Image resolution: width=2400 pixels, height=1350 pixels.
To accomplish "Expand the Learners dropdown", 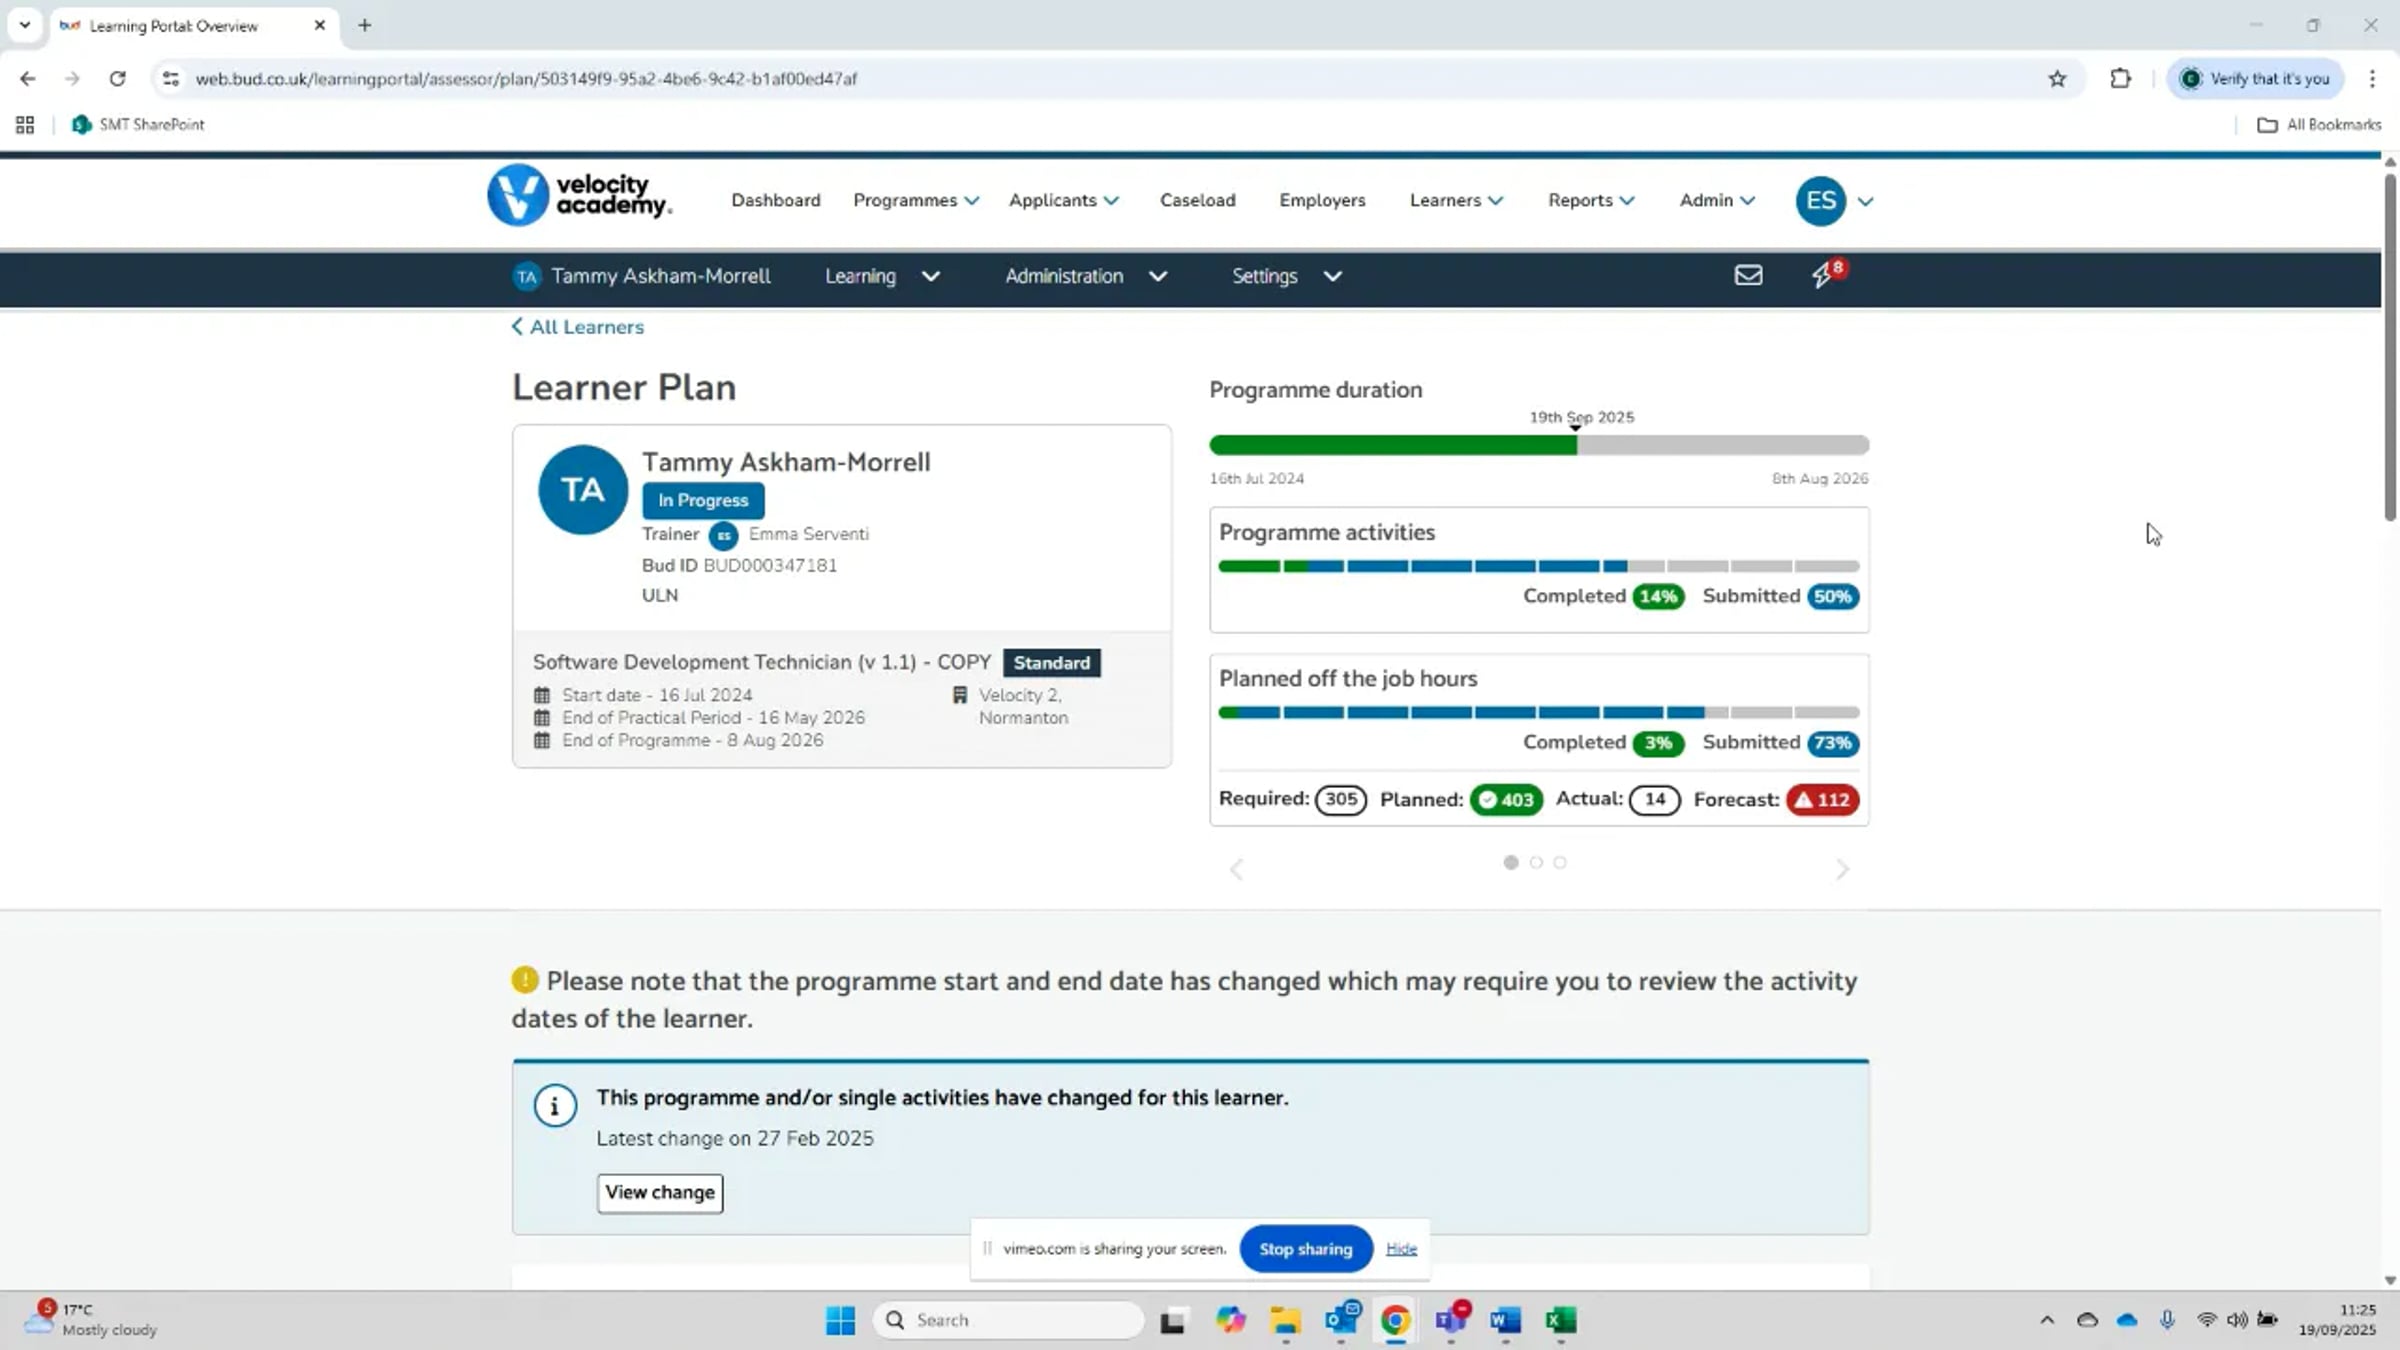I will 1456,201.
